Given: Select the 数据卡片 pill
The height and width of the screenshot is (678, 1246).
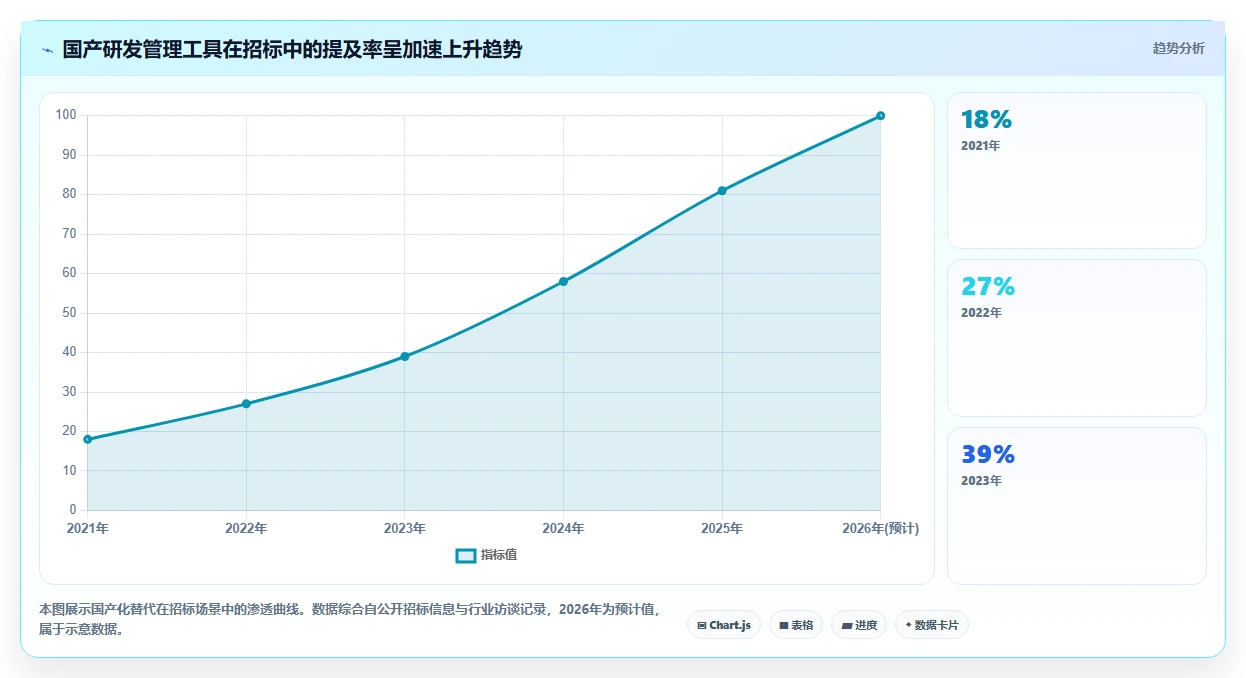Looking at the screenshot, I should point(932,625).
